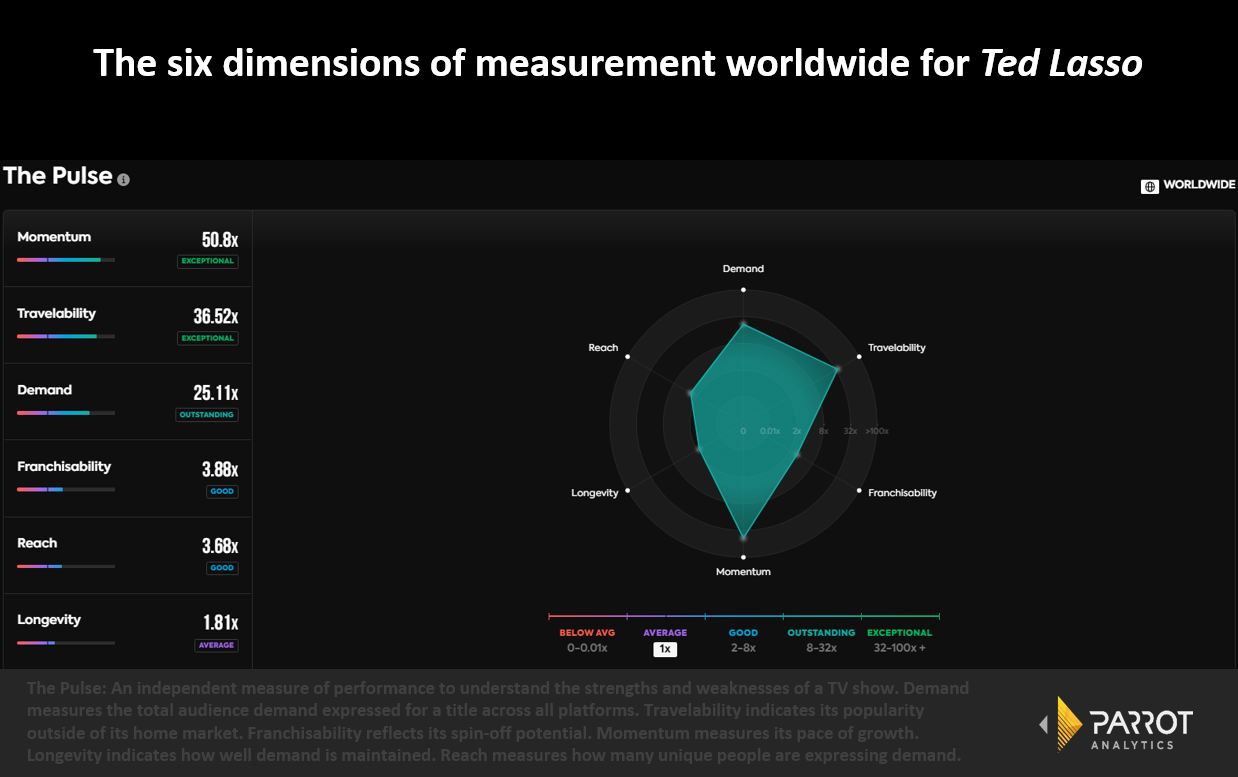Click the 25.11x Demand value

[x=216, y=393]
